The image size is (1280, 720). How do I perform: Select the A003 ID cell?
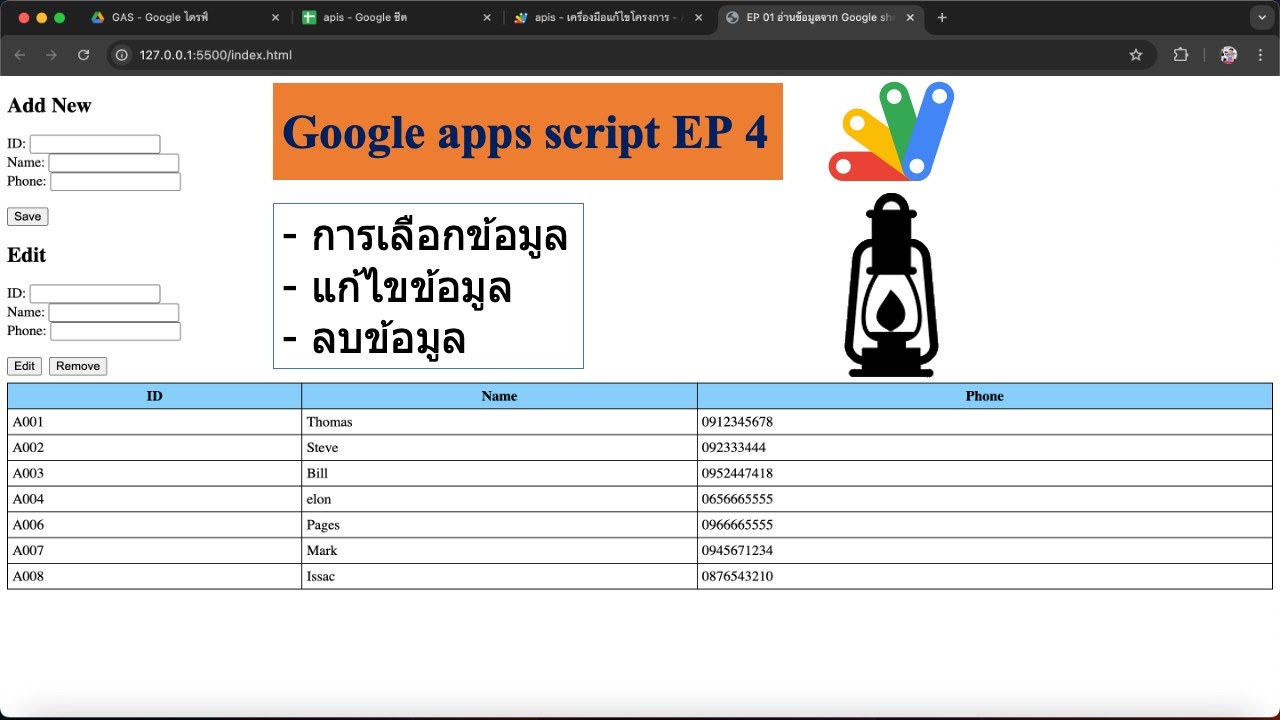[154, 474]
